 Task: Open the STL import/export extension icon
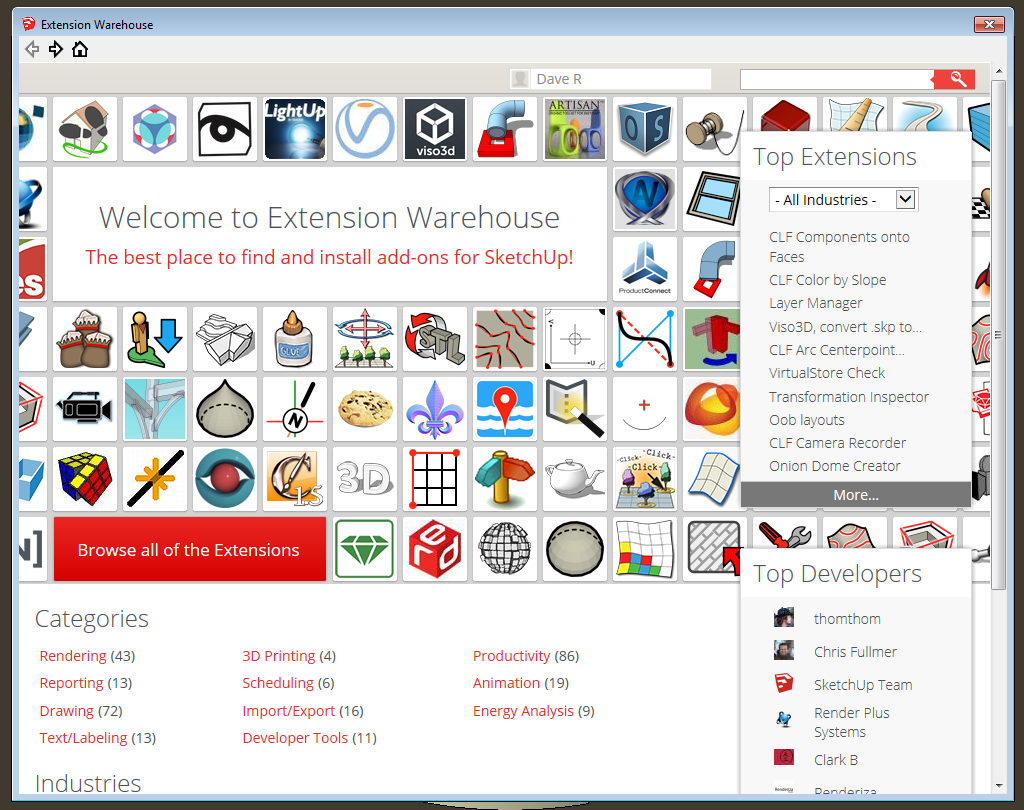point(435,339)
